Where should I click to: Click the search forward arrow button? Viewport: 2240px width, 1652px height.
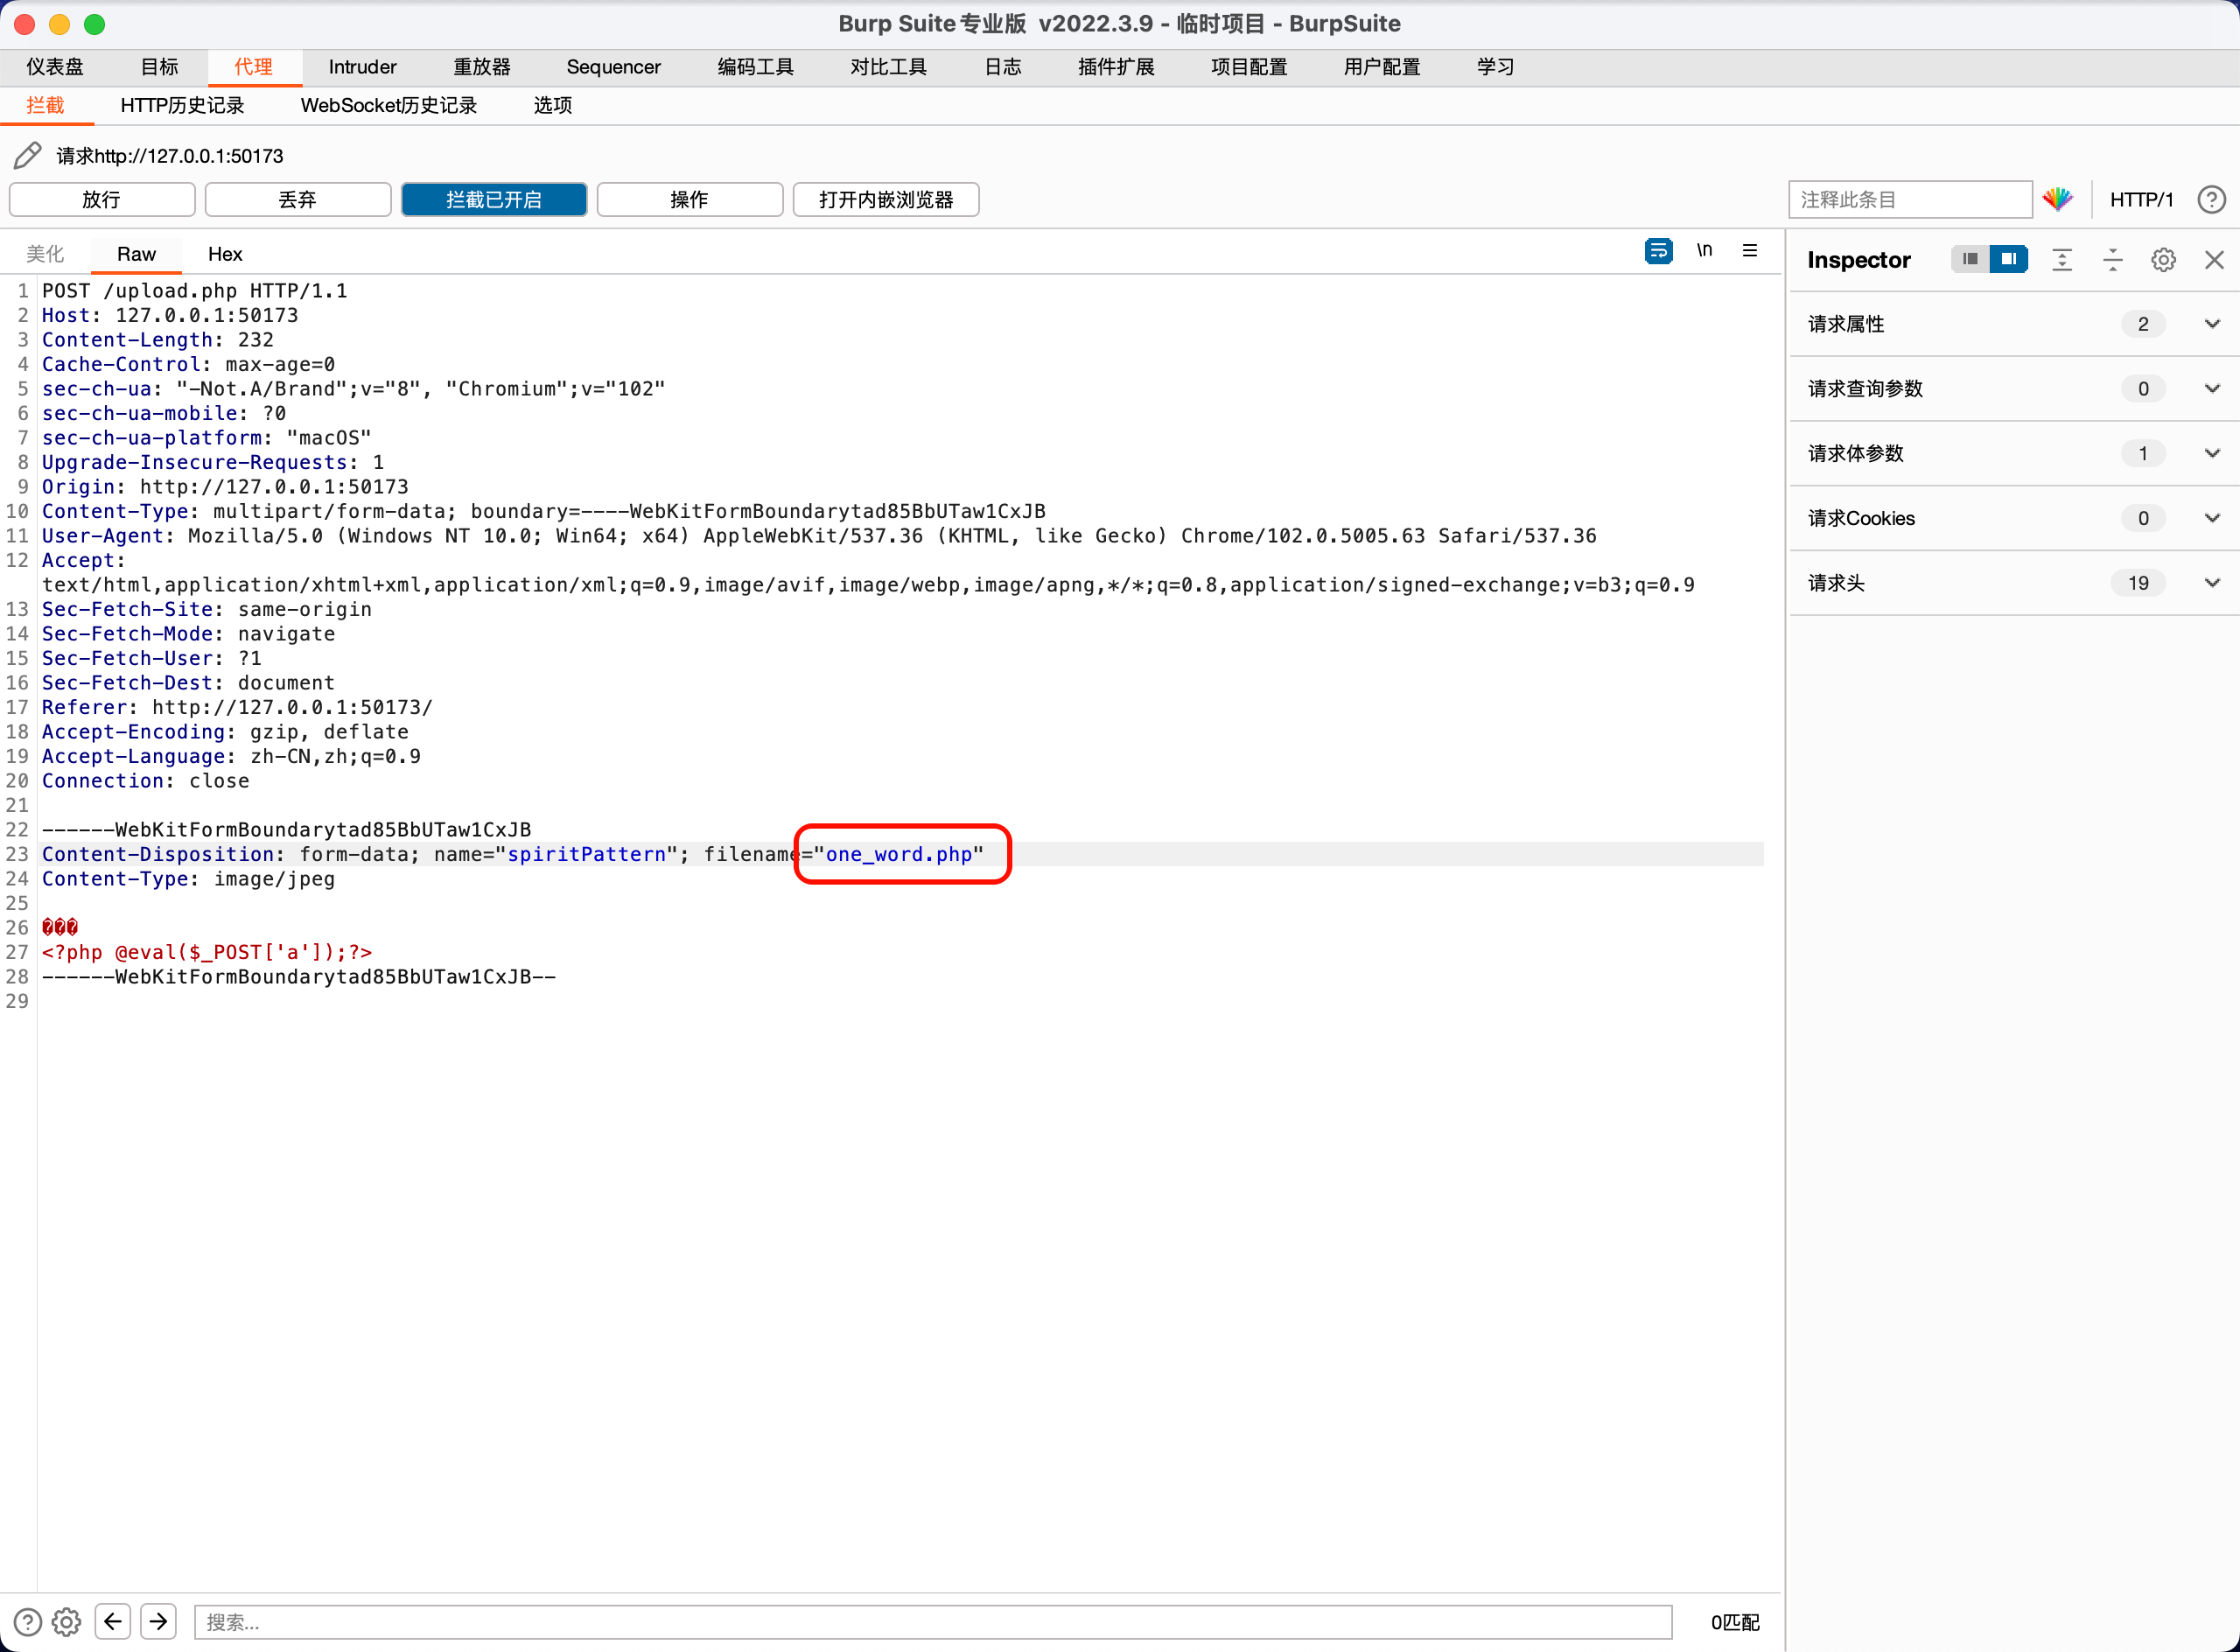pos(158,1621)
